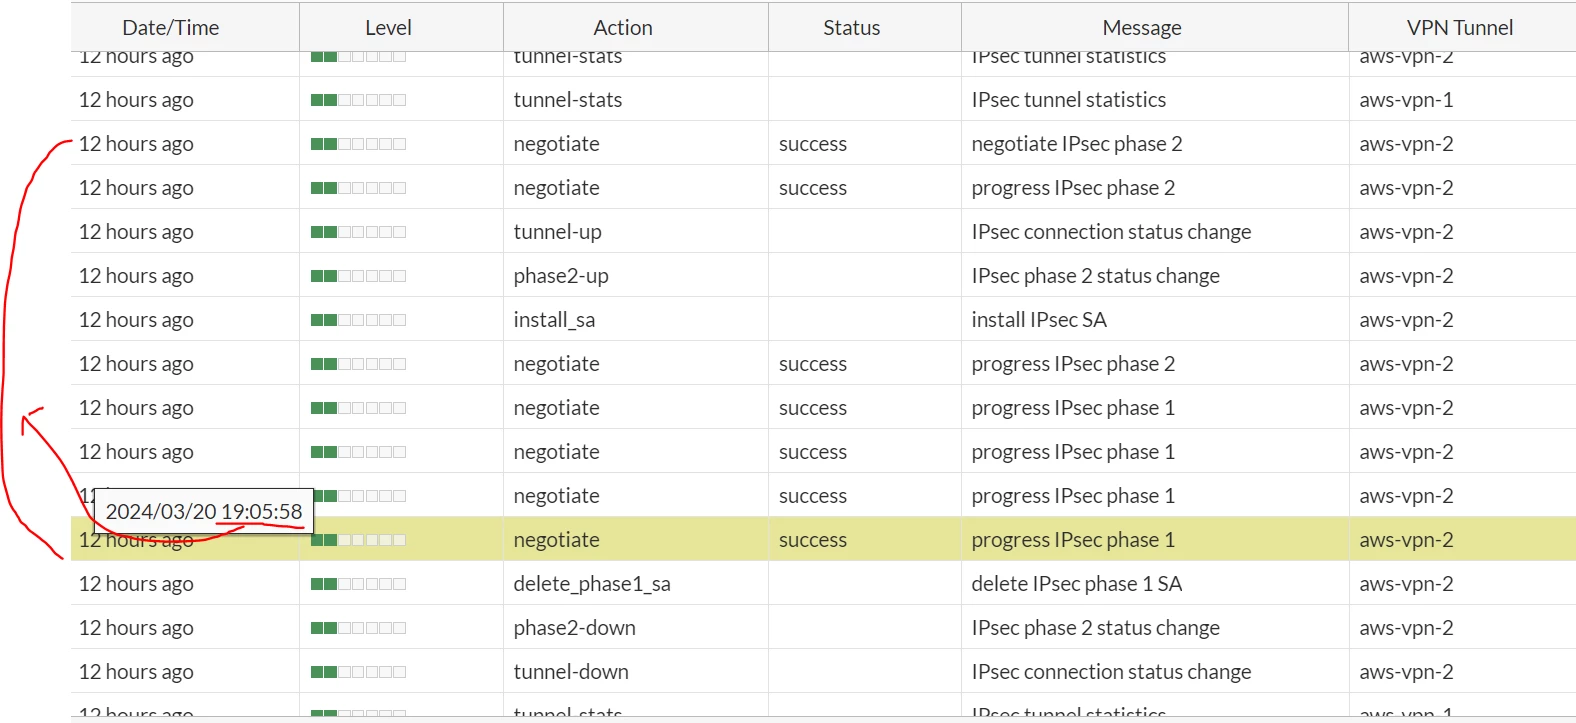This screenshot has width=1576, height=723.
Task: Select the tunnel-up log entry
Action: 823,232
